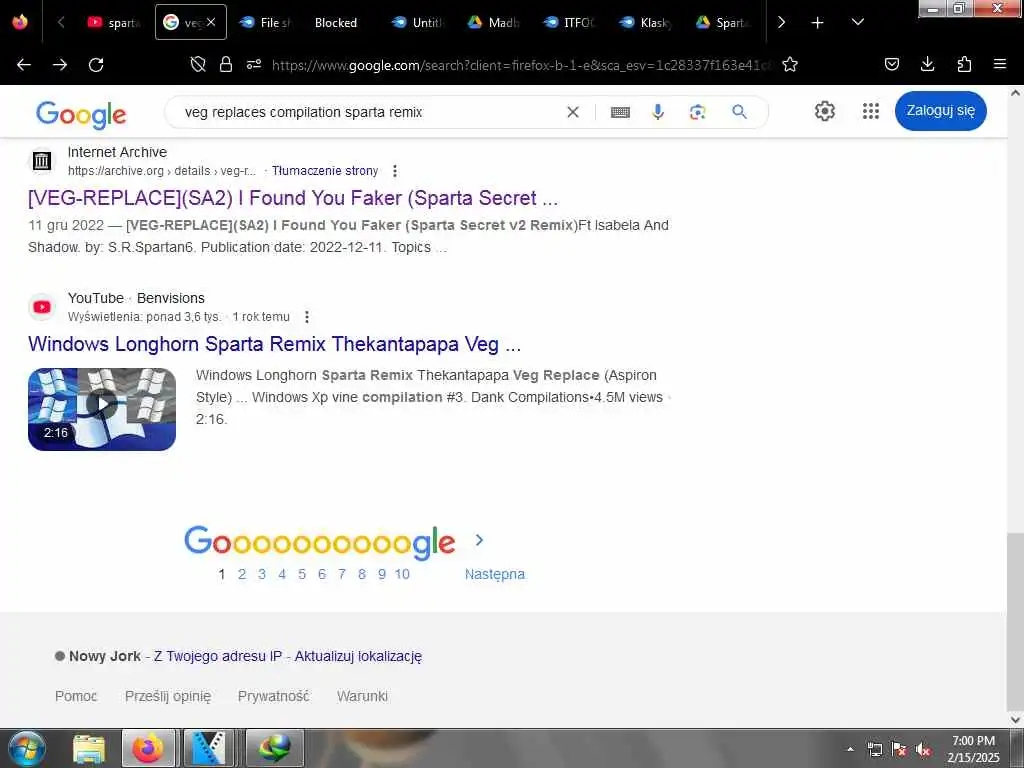Open the video editor taskbar icon
1024x768 pixels.
(208, 748)
